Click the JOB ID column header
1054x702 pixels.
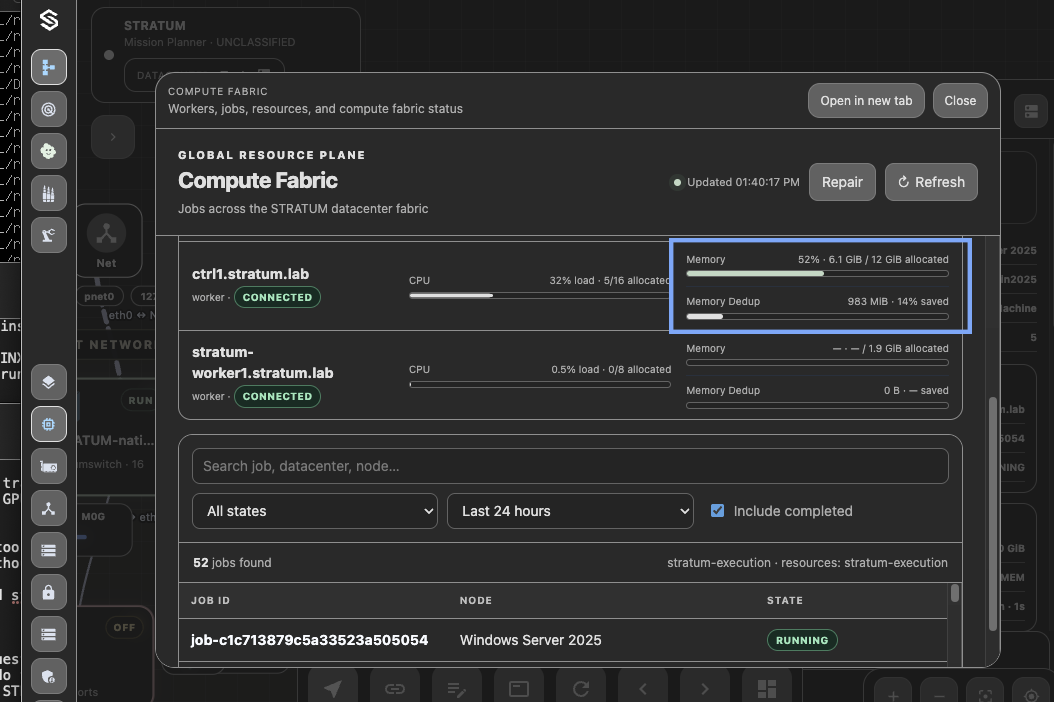[210, 600]
